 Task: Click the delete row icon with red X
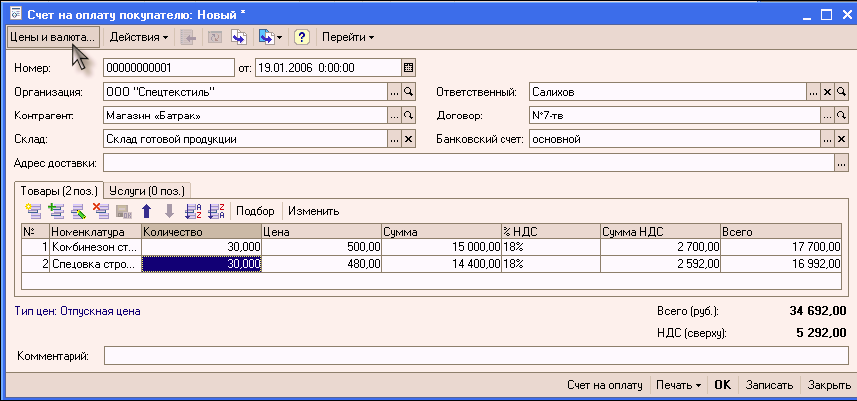pos(100,211)
